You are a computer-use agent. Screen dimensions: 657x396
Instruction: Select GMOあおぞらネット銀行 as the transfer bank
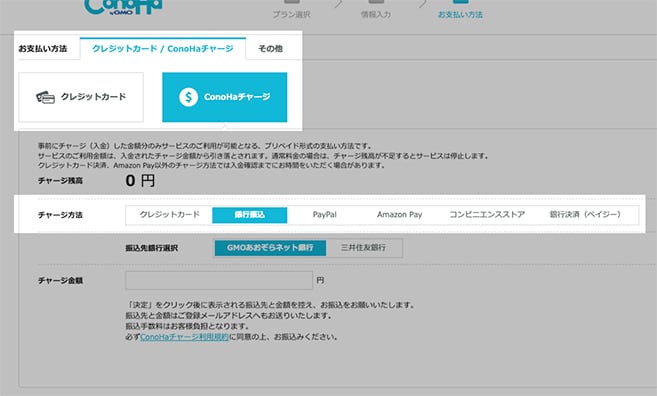pyautogui.click(x=270, y=248)
